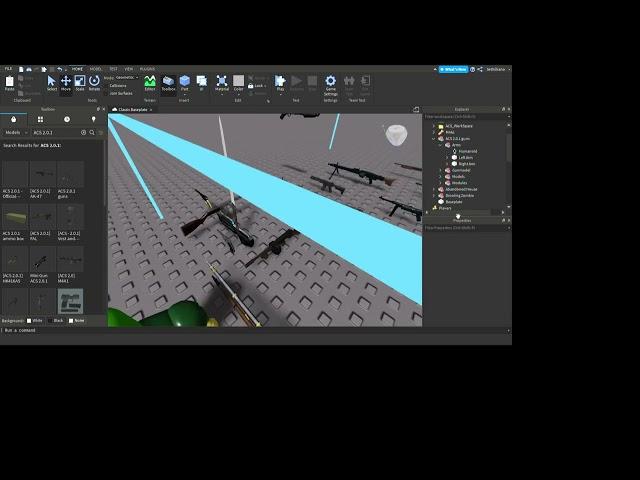
Task: Click the Play test button
Action: coord(280,83)
